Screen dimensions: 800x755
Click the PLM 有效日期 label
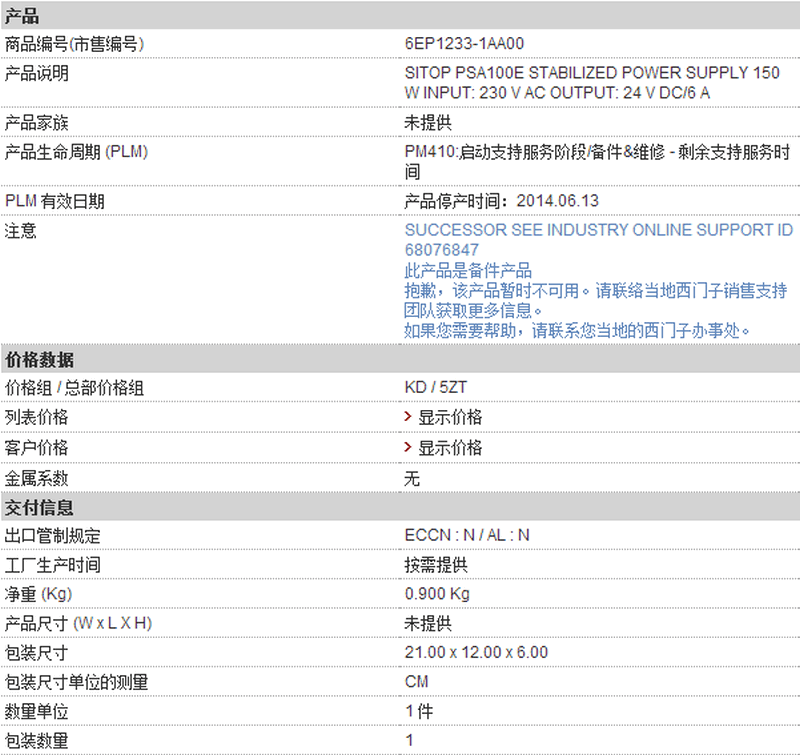(x=55, y=202)
